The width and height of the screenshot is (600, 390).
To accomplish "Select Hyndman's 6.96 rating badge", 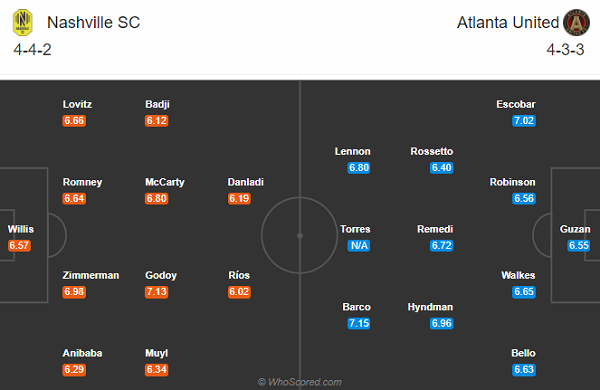I will coord(442,323).
